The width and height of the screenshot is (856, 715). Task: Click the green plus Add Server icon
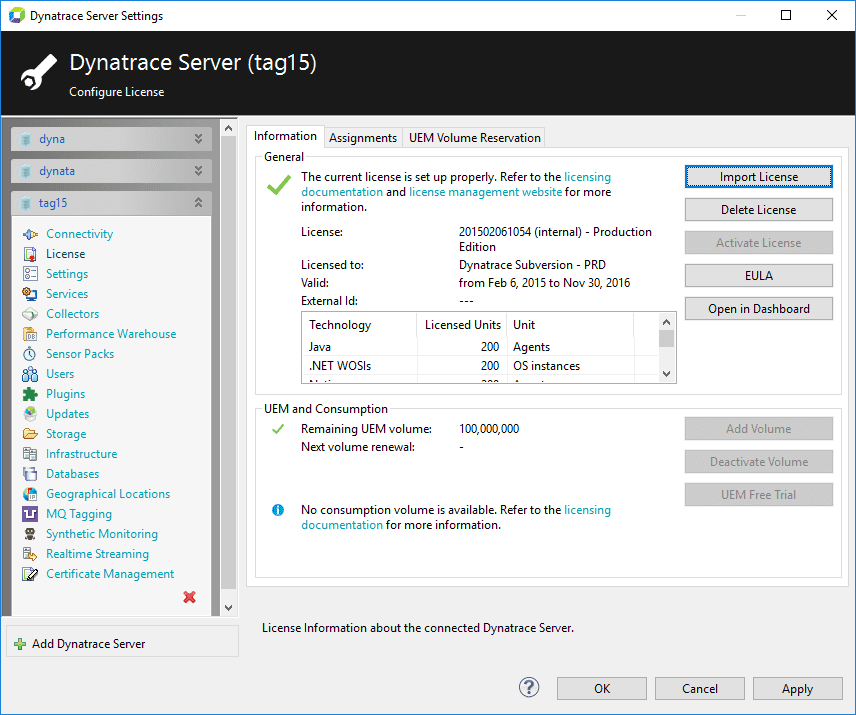pos(20,645)
